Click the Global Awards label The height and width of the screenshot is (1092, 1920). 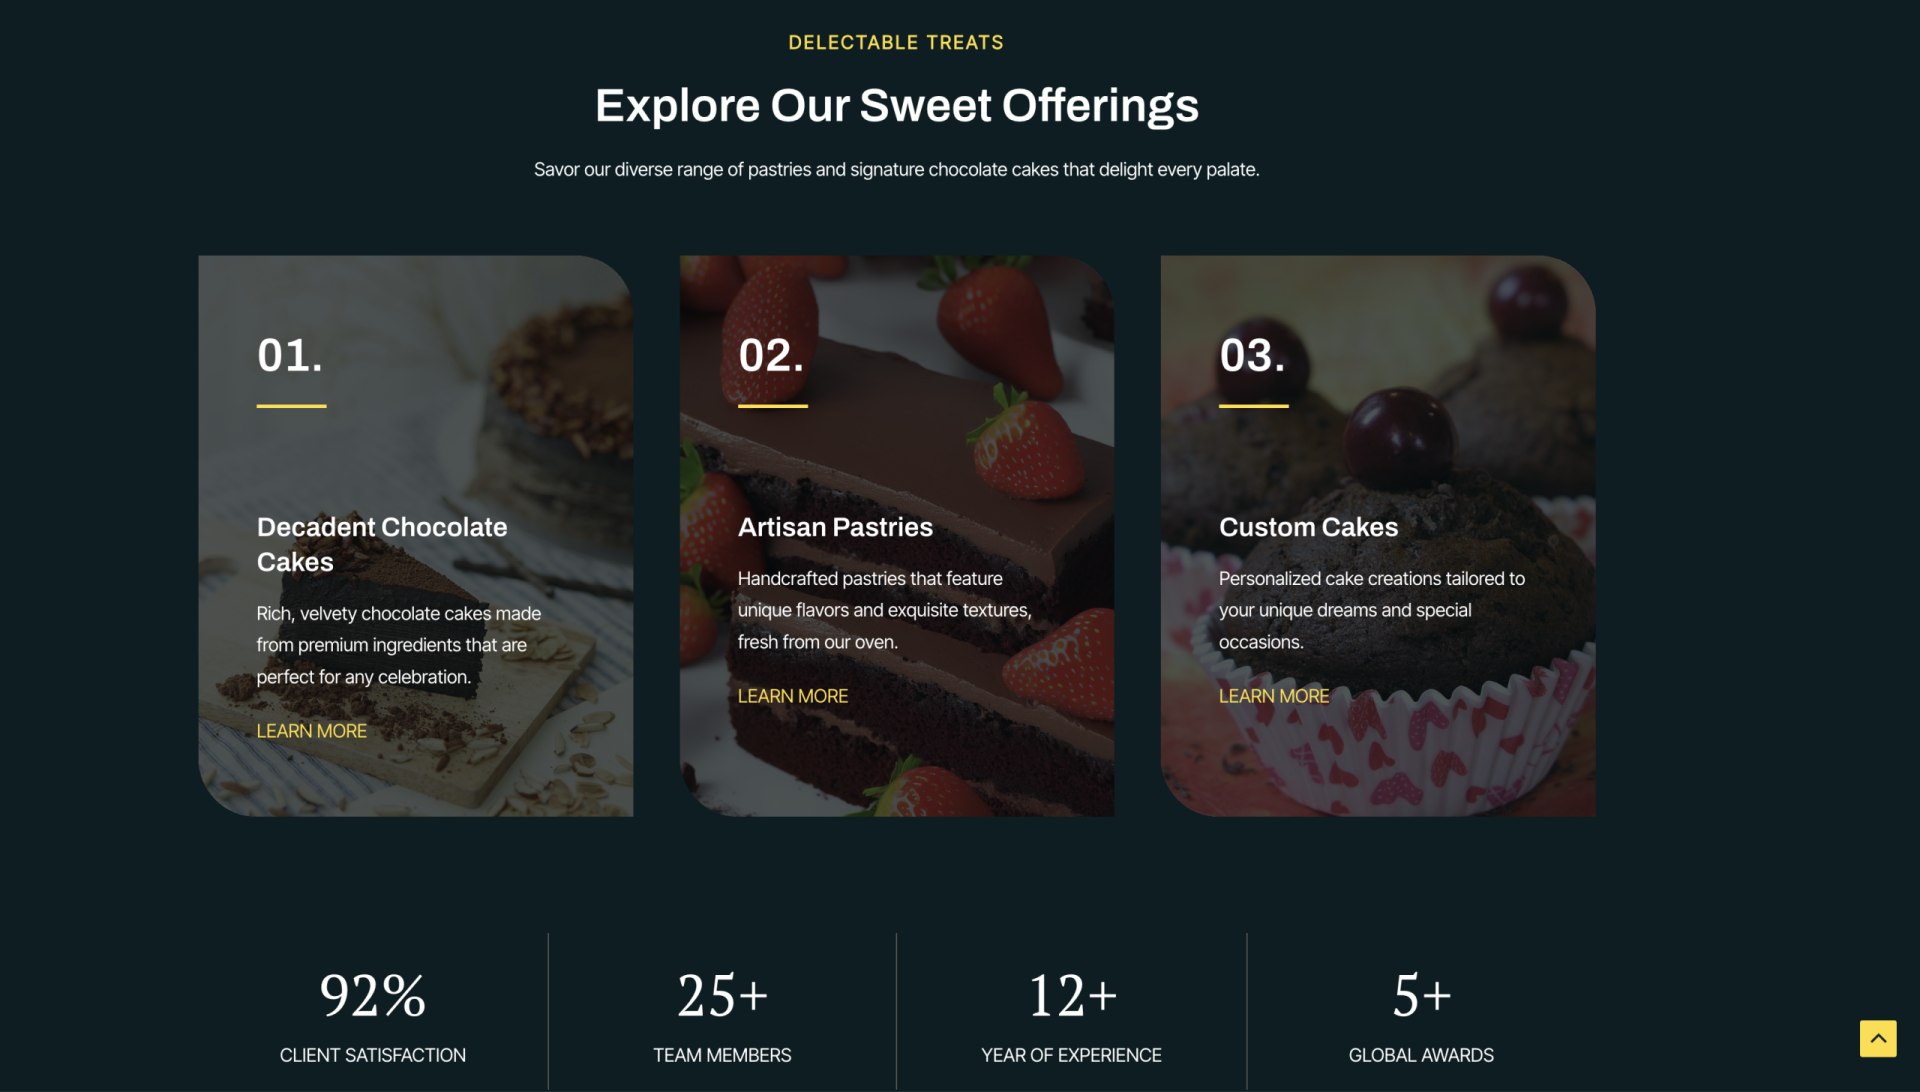tap(1420, 1055)
